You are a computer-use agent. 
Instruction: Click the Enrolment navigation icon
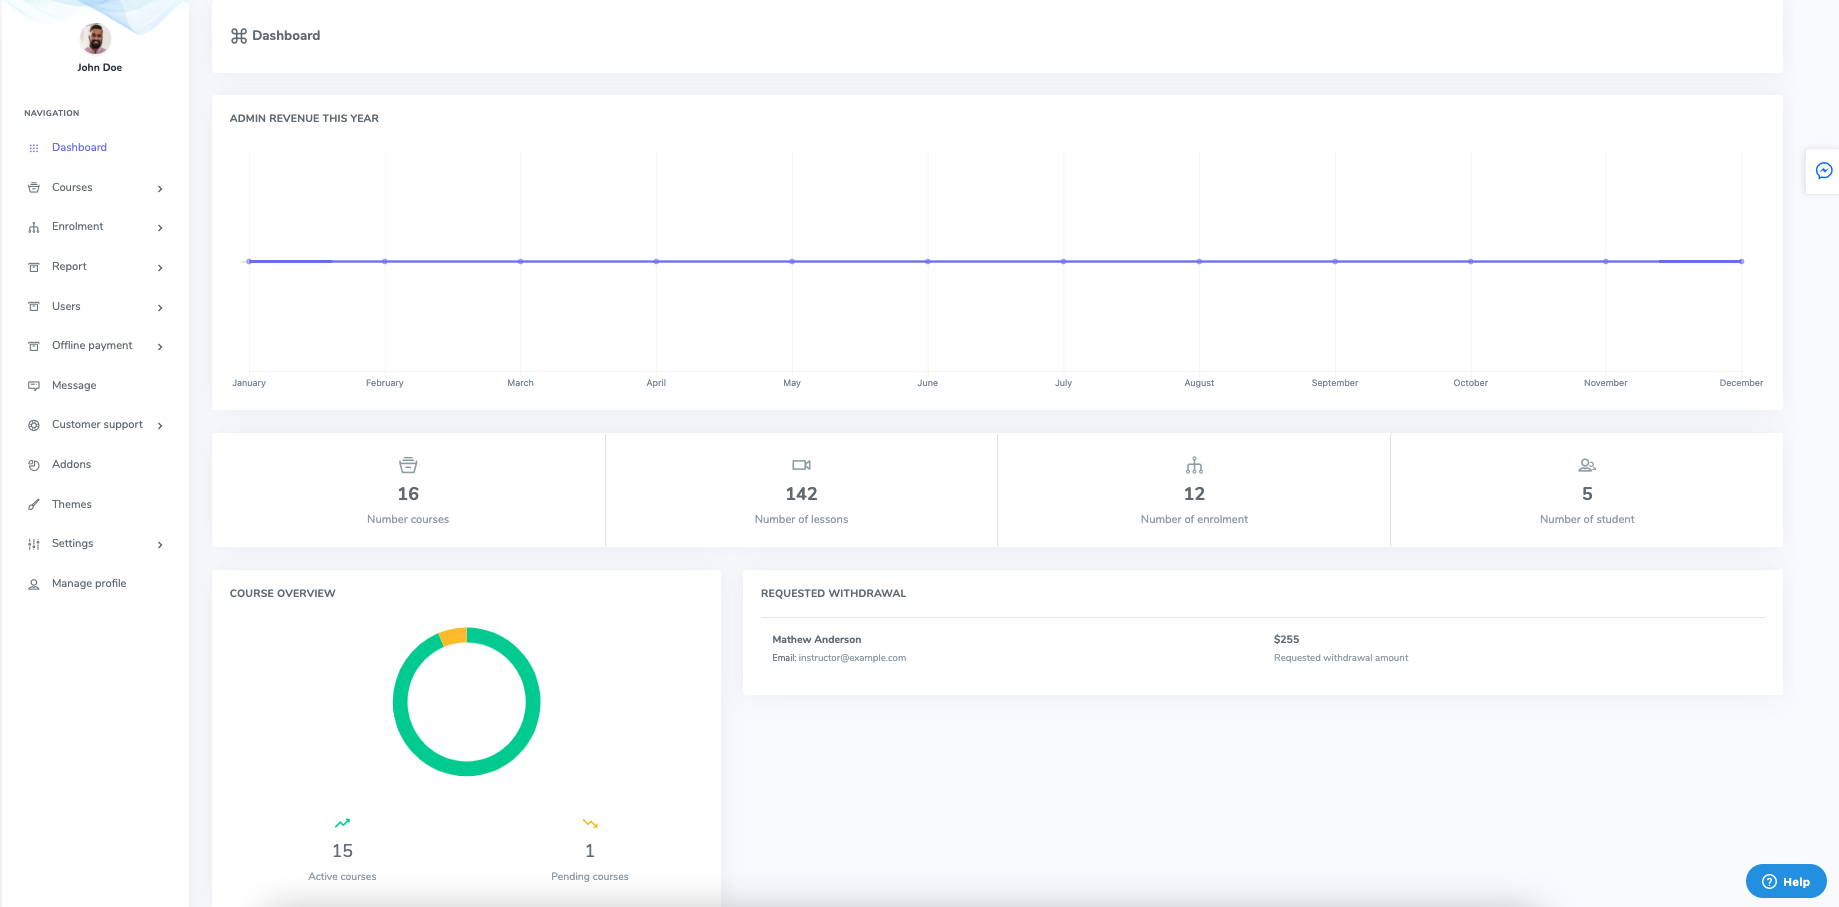pos(34,226)
